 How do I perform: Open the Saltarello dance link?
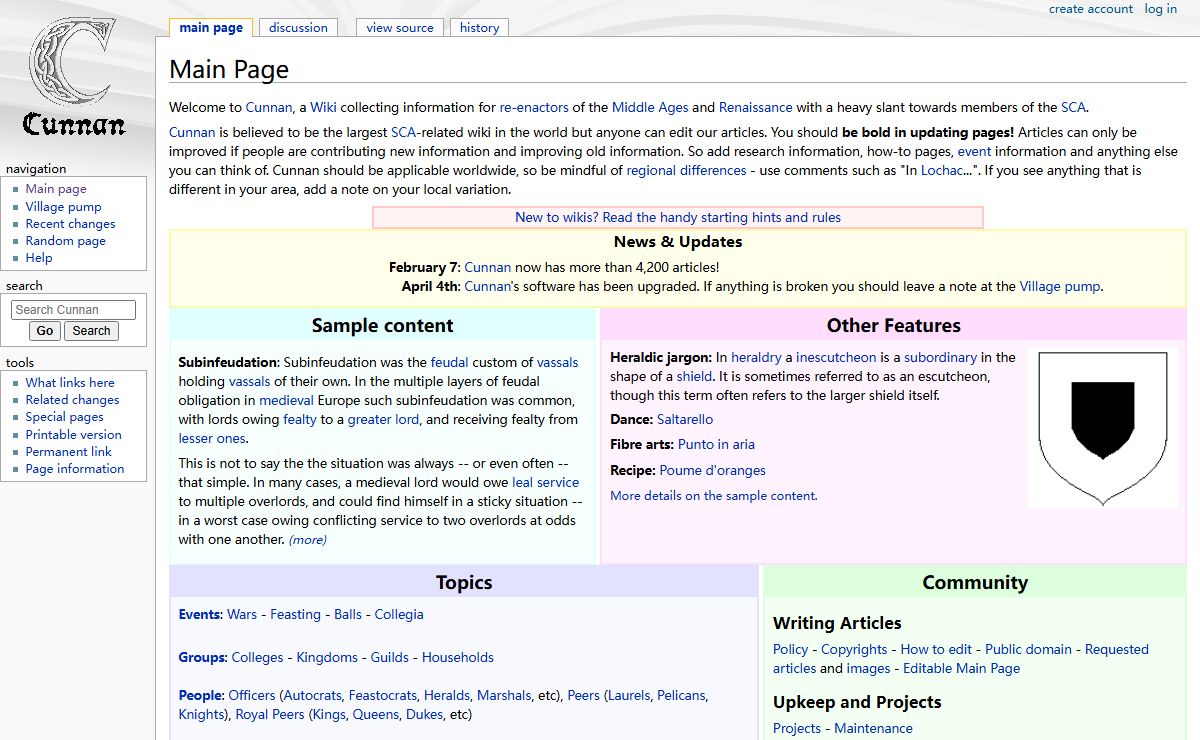coord(685,420)
